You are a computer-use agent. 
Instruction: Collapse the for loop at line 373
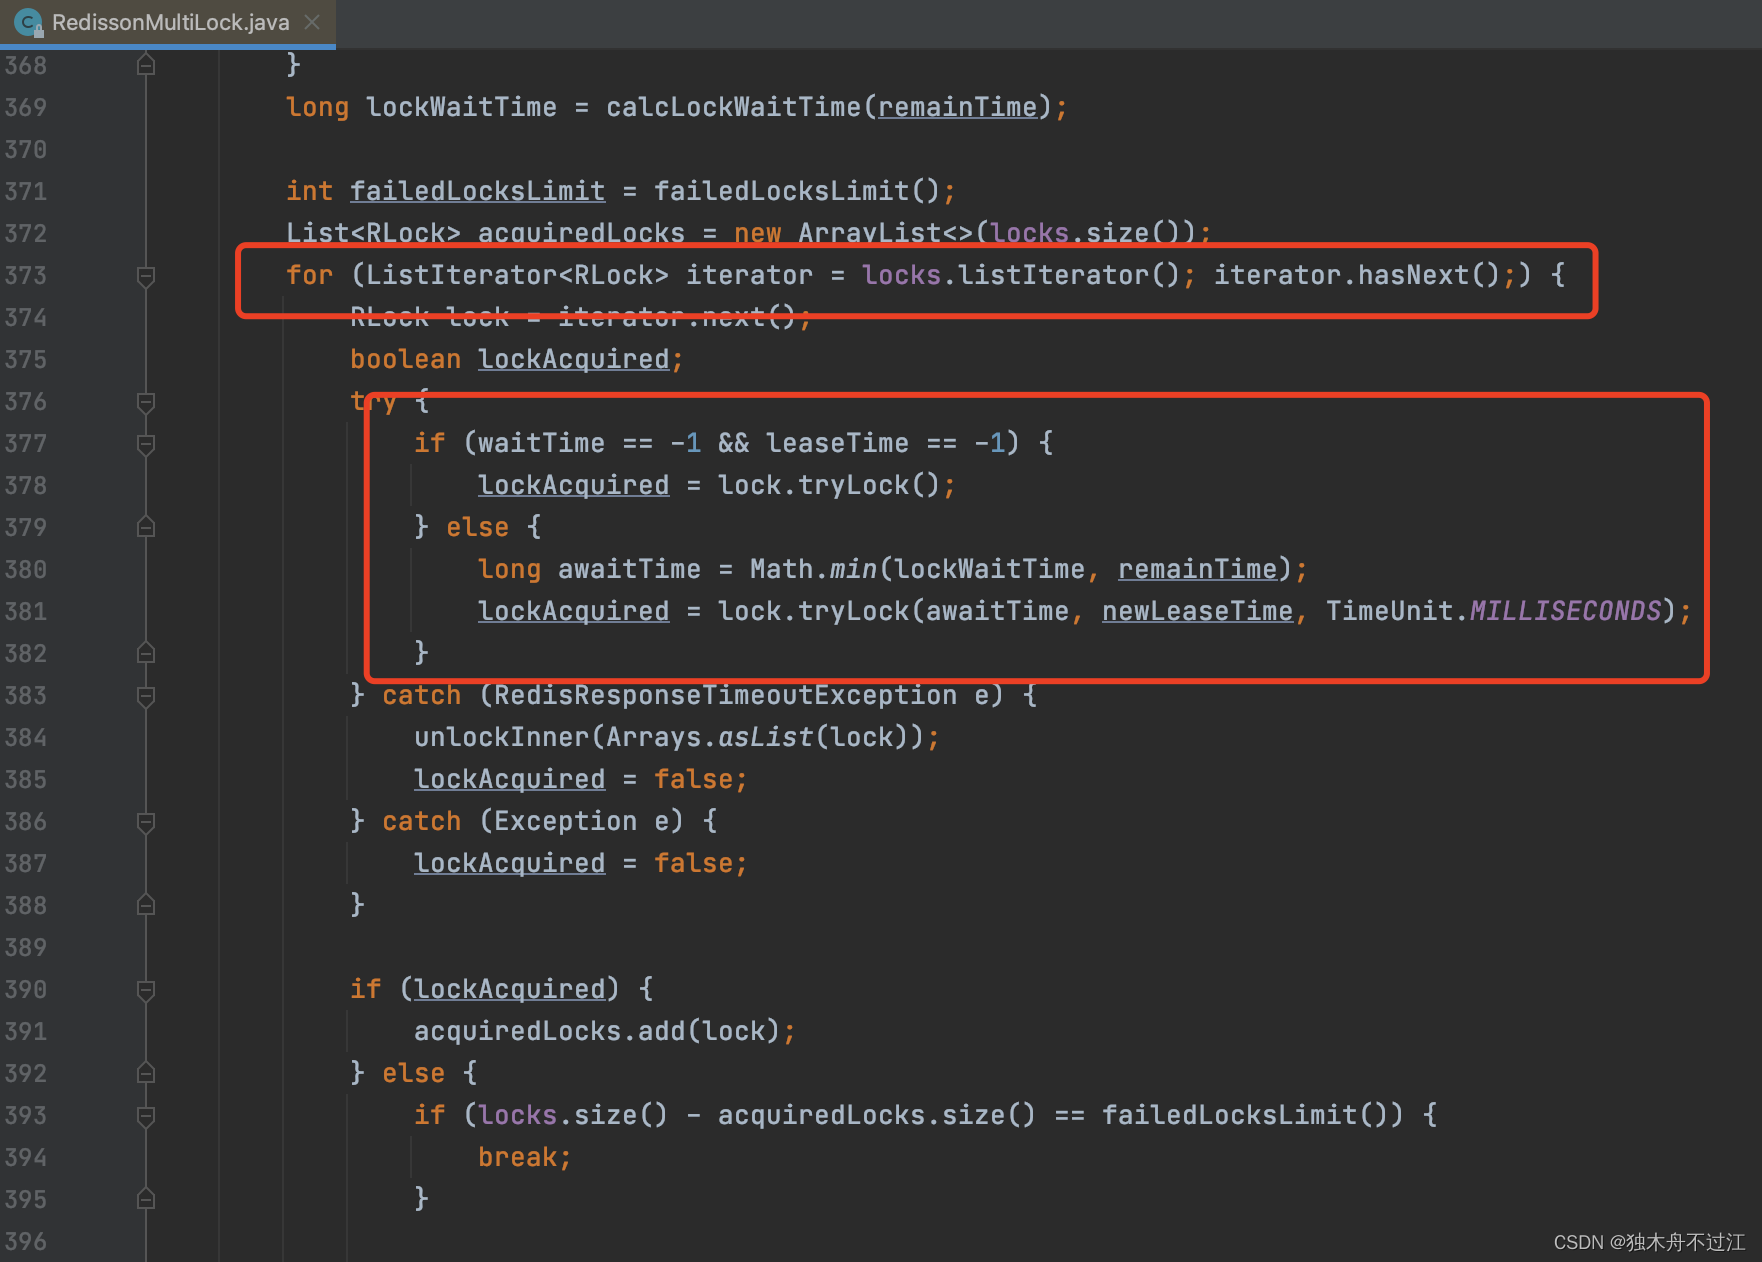coord(146,276)
